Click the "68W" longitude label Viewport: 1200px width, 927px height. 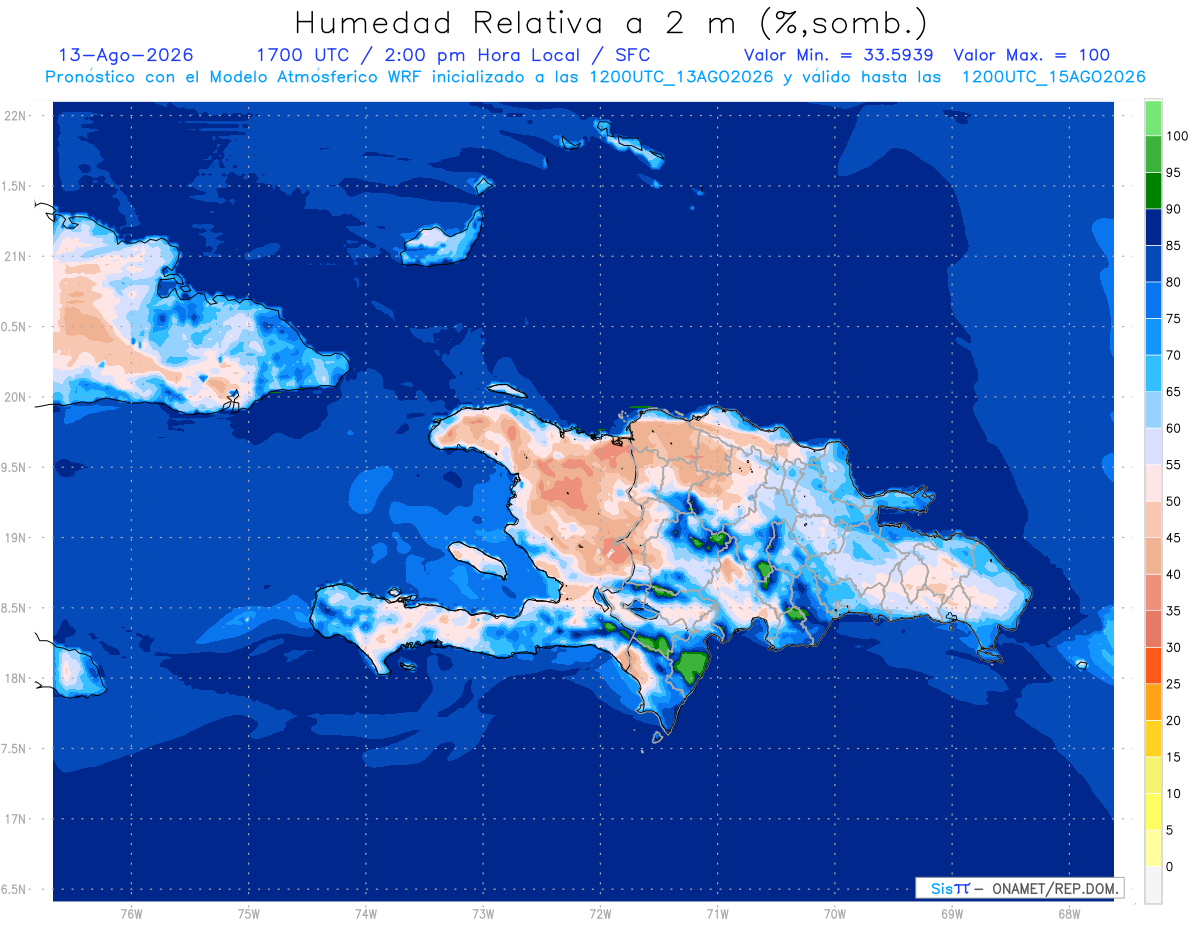click(x=1068, y=914)
